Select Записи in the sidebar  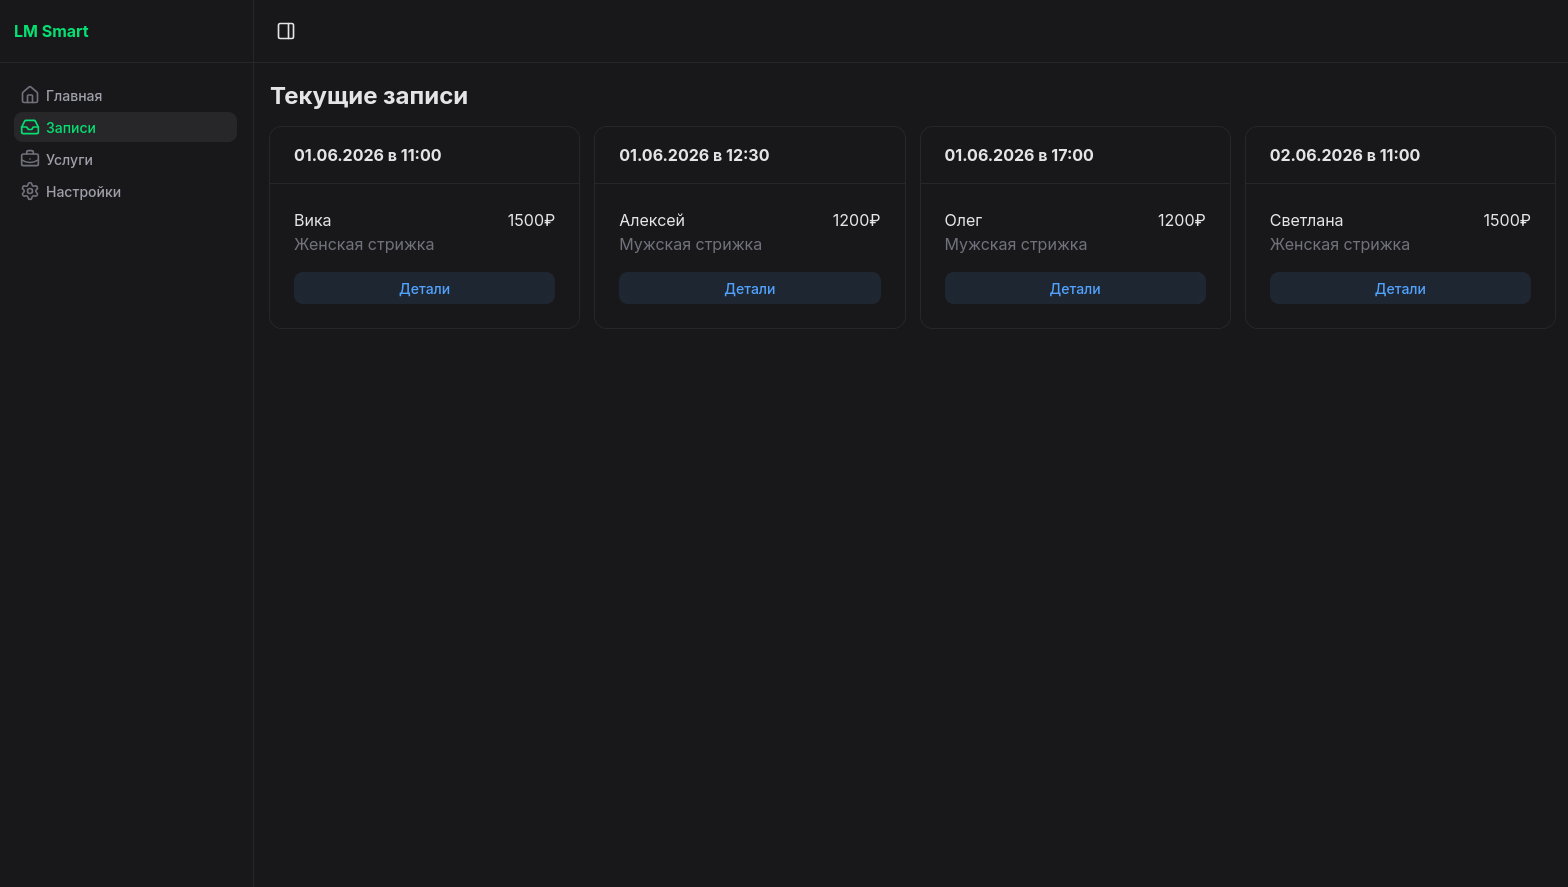(x=125, y=127)
